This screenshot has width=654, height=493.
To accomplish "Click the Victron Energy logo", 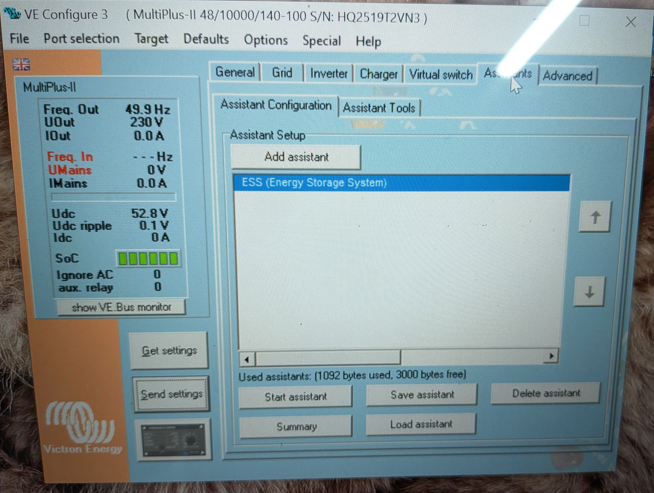I will click(82, 428).
